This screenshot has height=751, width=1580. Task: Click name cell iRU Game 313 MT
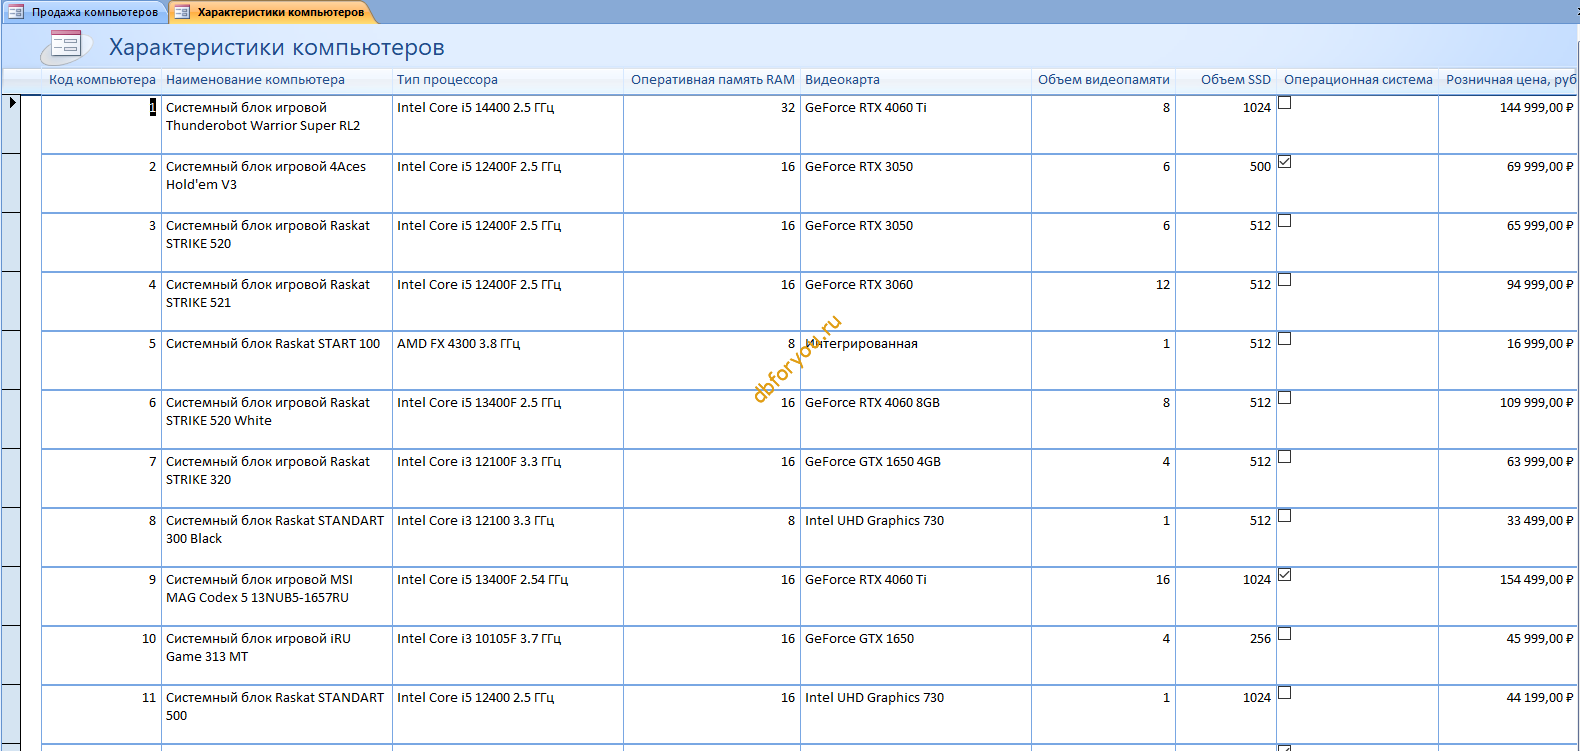click(277, 655)
